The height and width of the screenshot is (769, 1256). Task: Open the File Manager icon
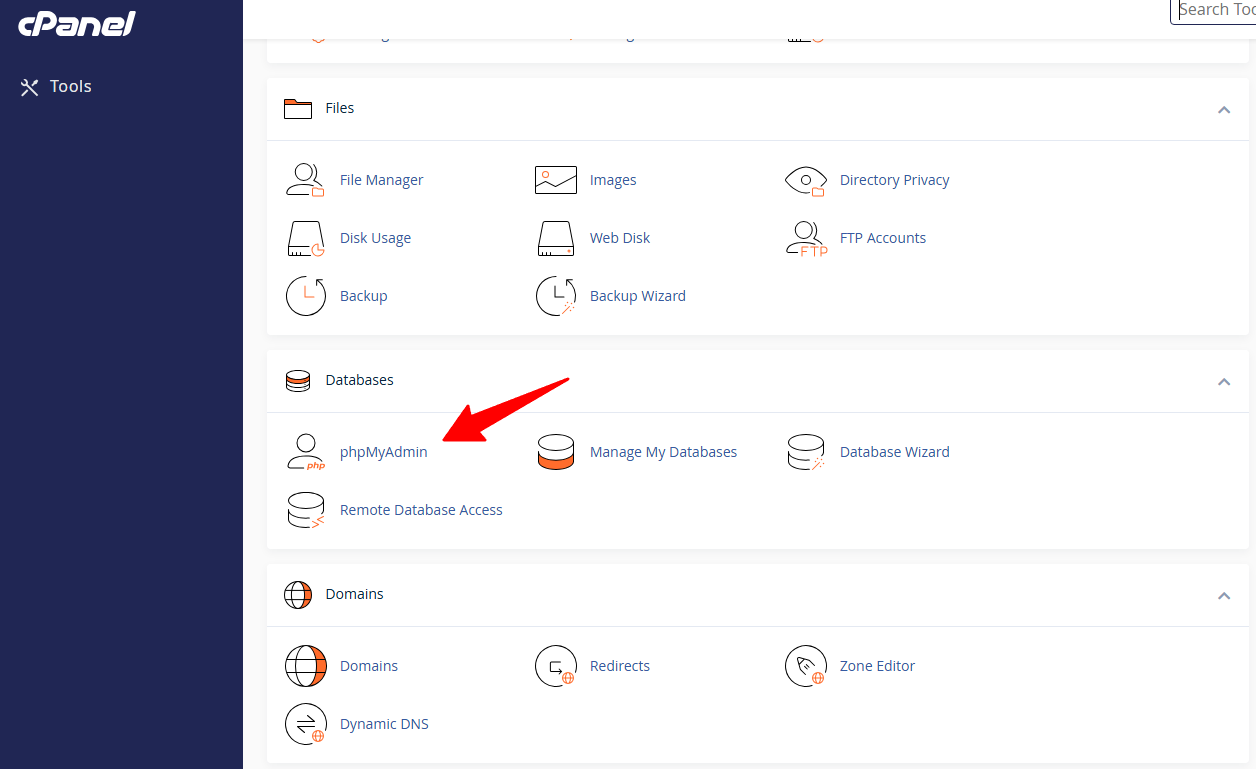pyautogui.click(x=305, y=180)
